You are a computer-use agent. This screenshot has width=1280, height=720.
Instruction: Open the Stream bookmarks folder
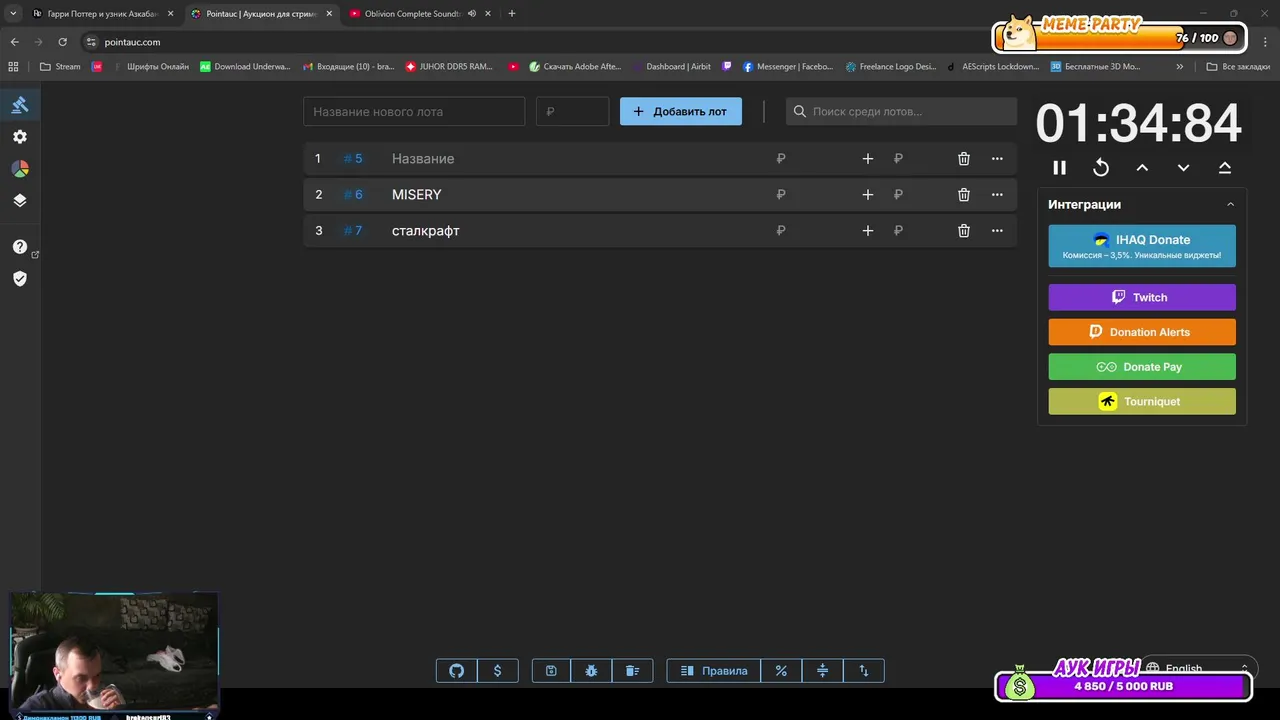(x=60, y=67)
